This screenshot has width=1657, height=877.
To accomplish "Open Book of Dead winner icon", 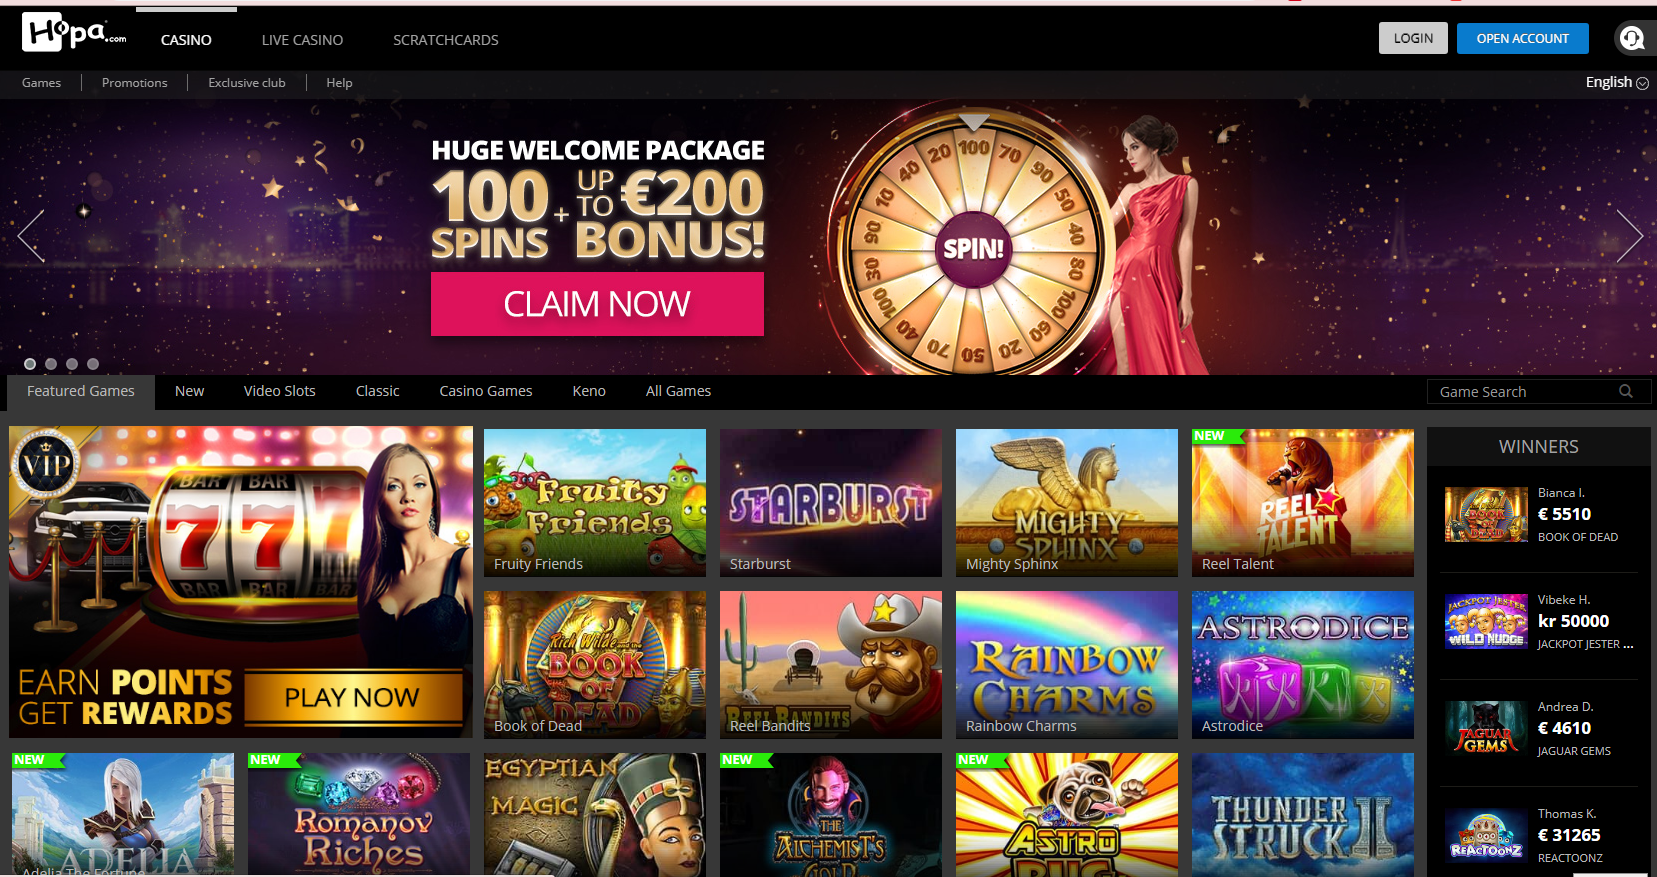I will coord(1486,514).
